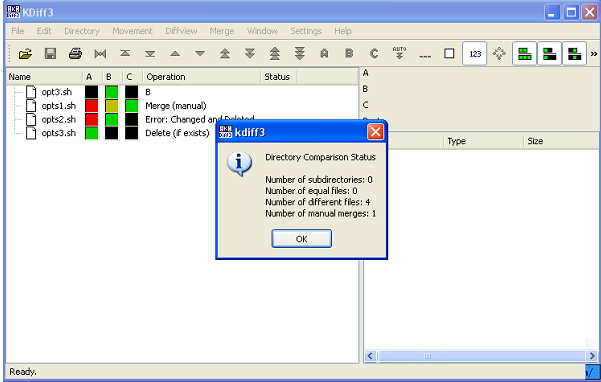Select the opt3.sh file row
The height and width of the screenshot is (382, 601).
pyautogui.click(x=182, y=92)
